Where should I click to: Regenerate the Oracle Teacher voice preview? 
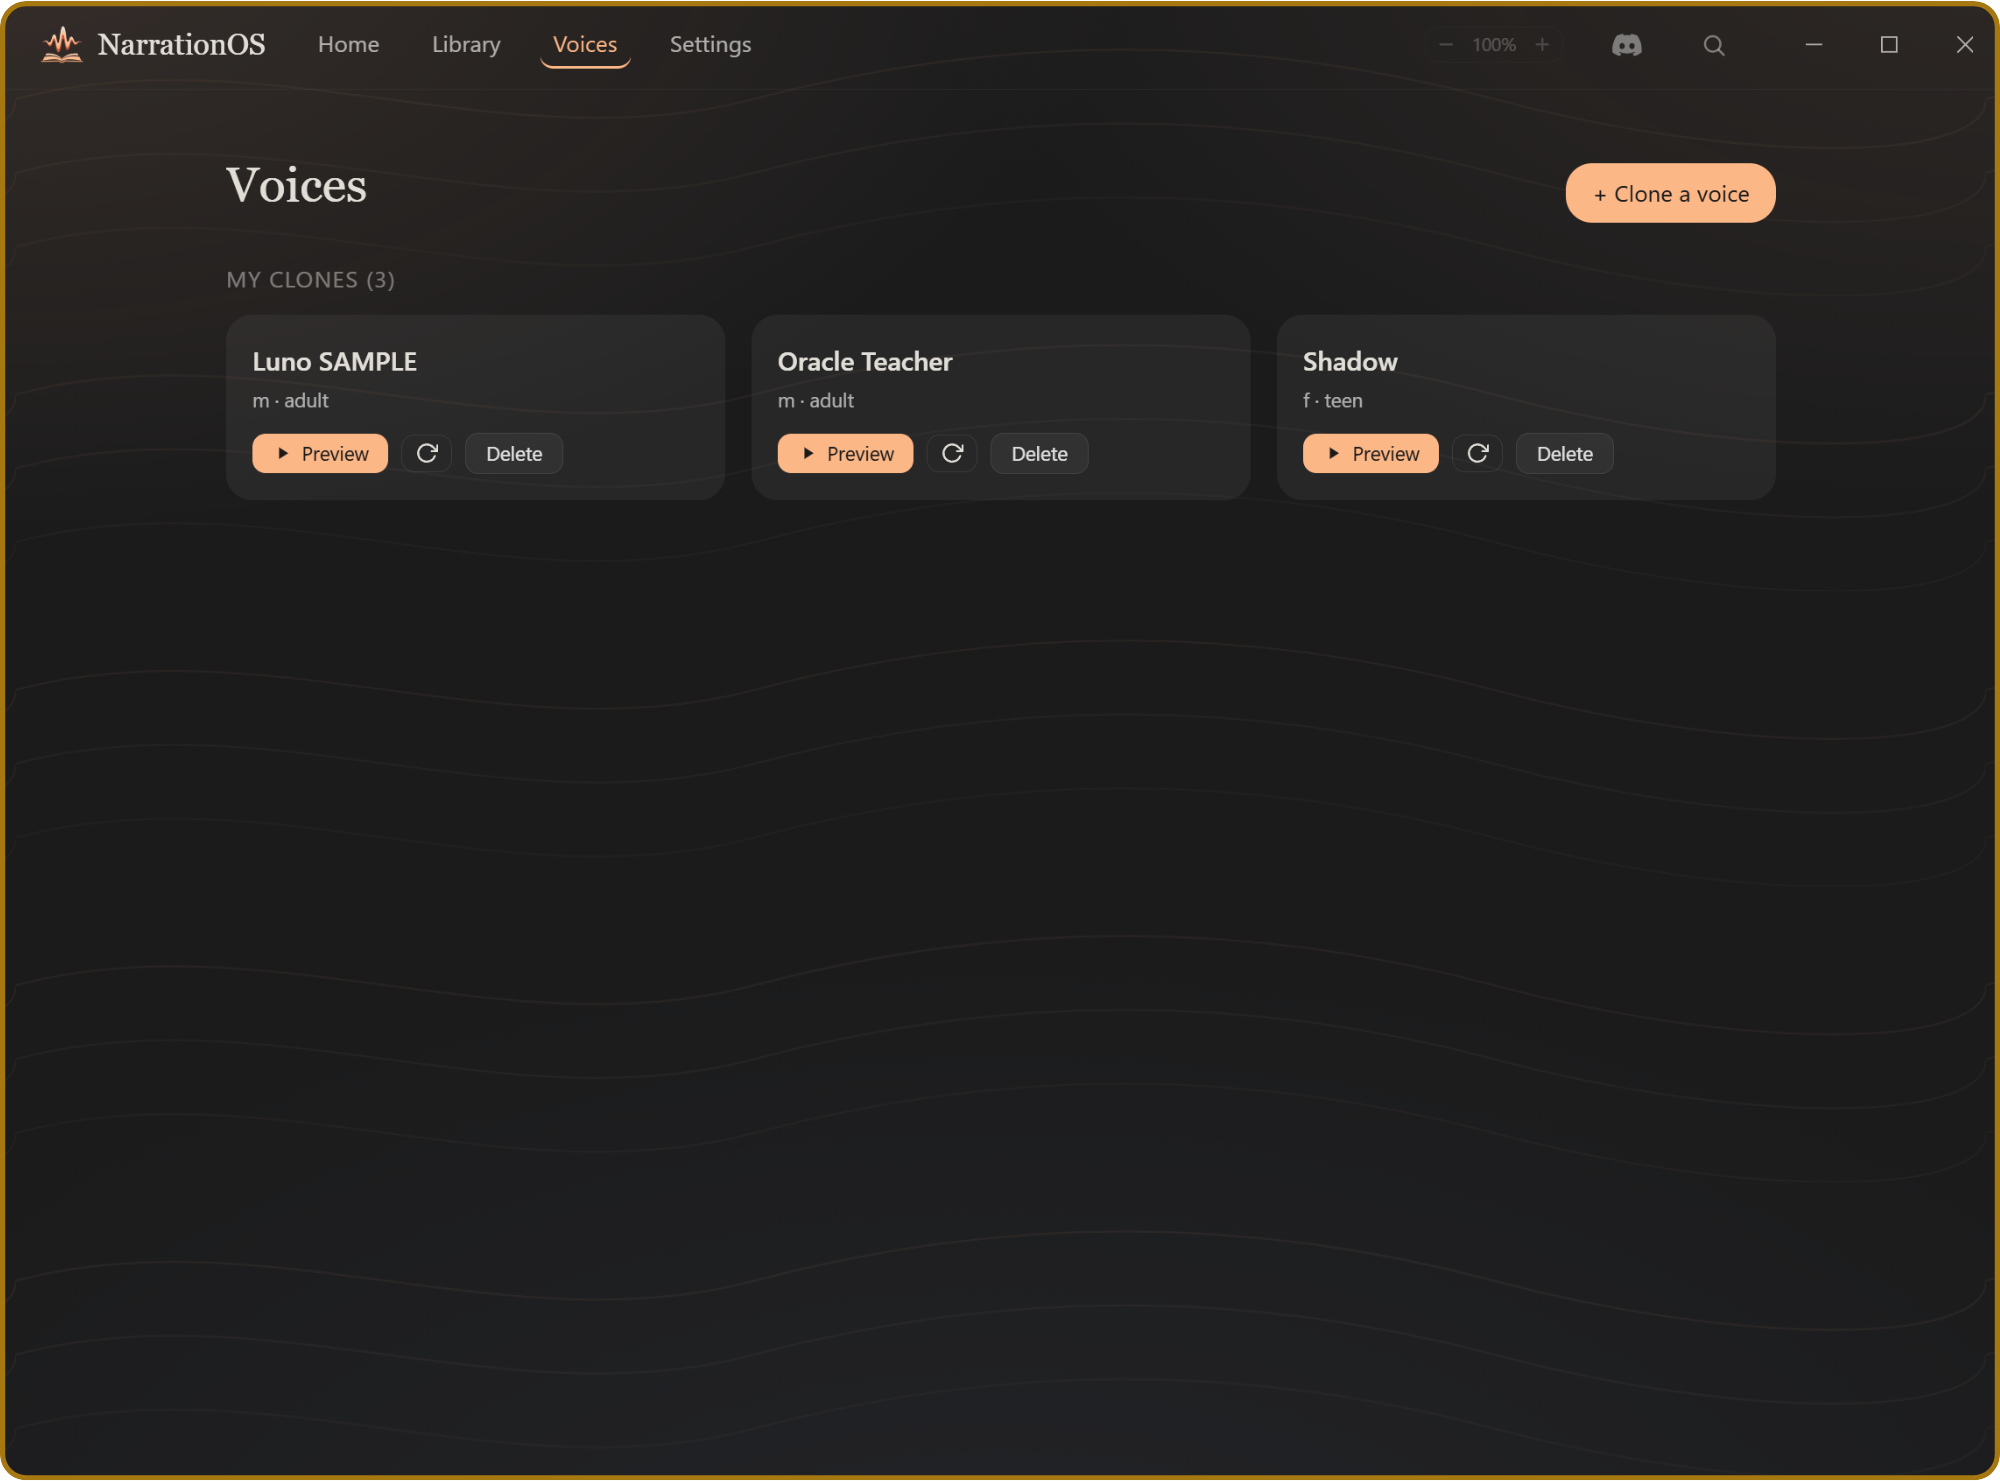[953, 454]
